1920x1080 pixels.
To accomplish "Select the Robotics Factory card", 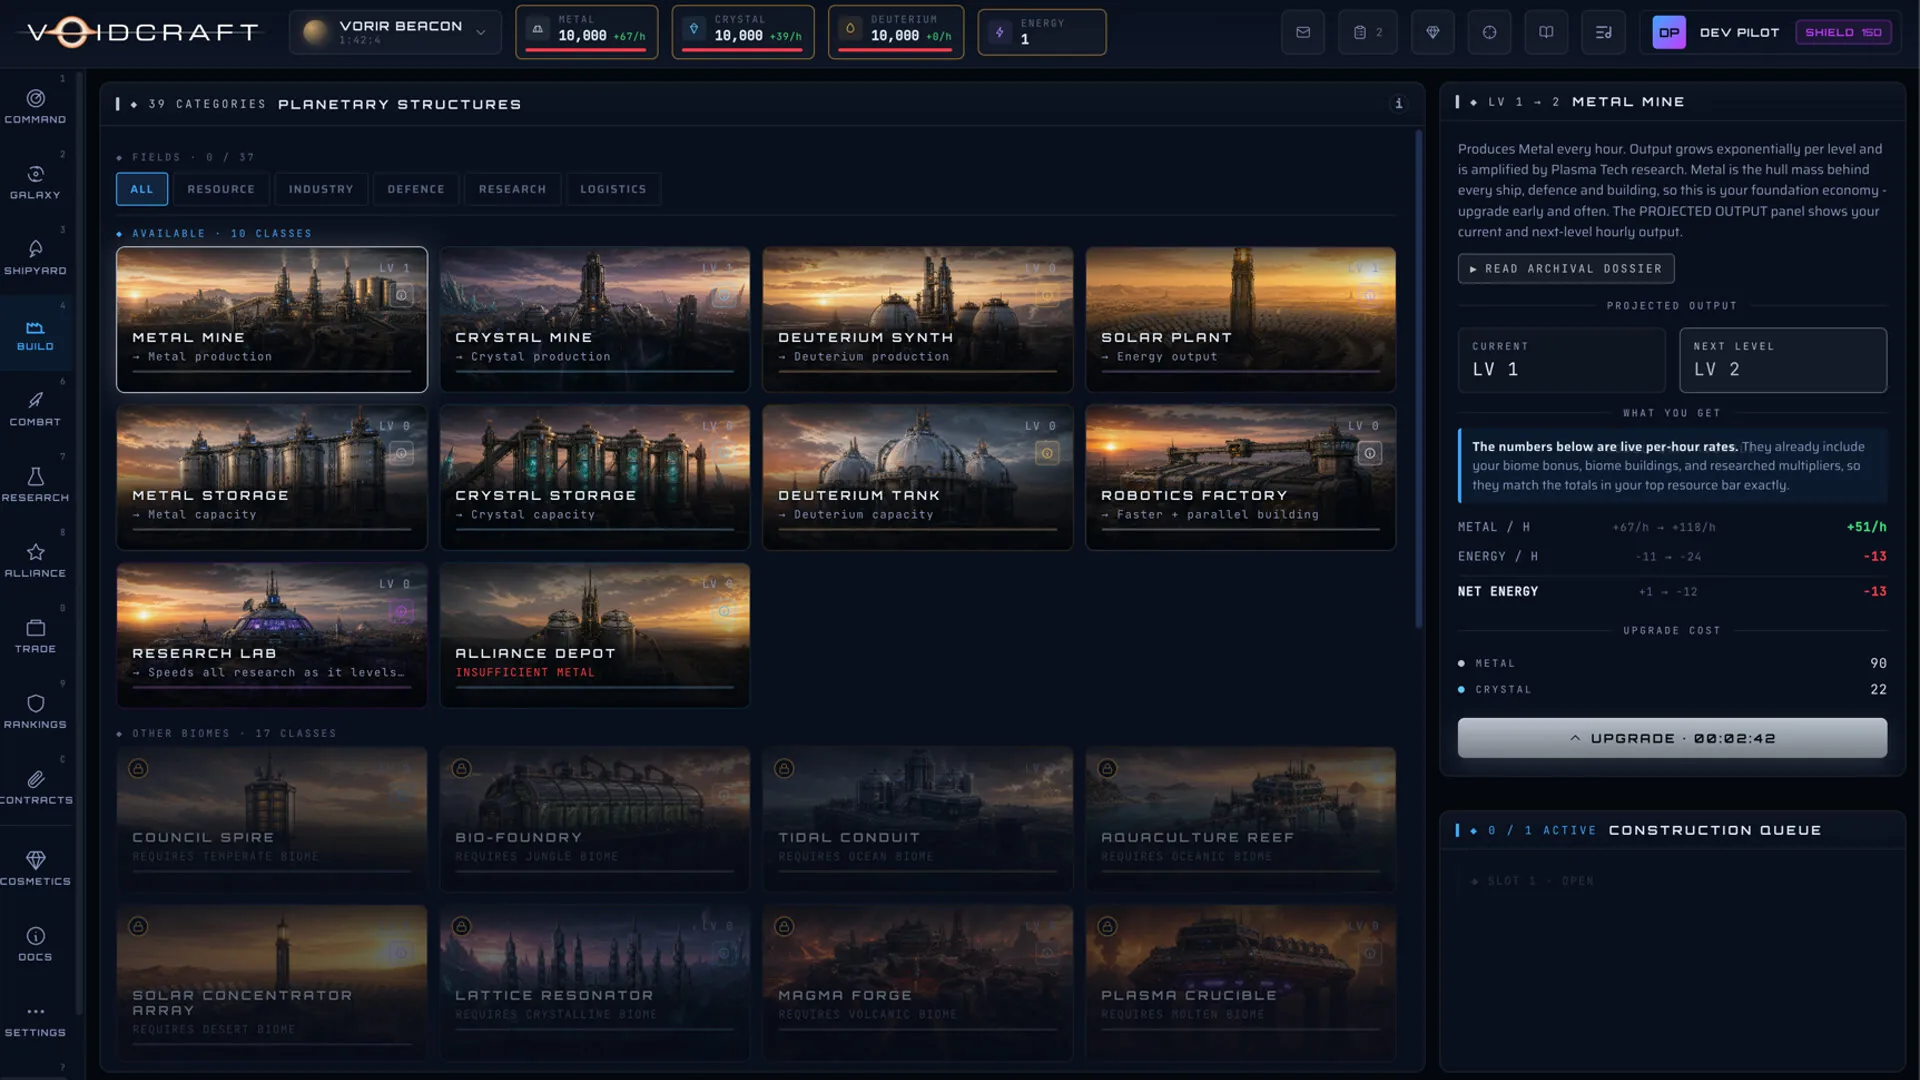I will click(x=1241, y=477).
